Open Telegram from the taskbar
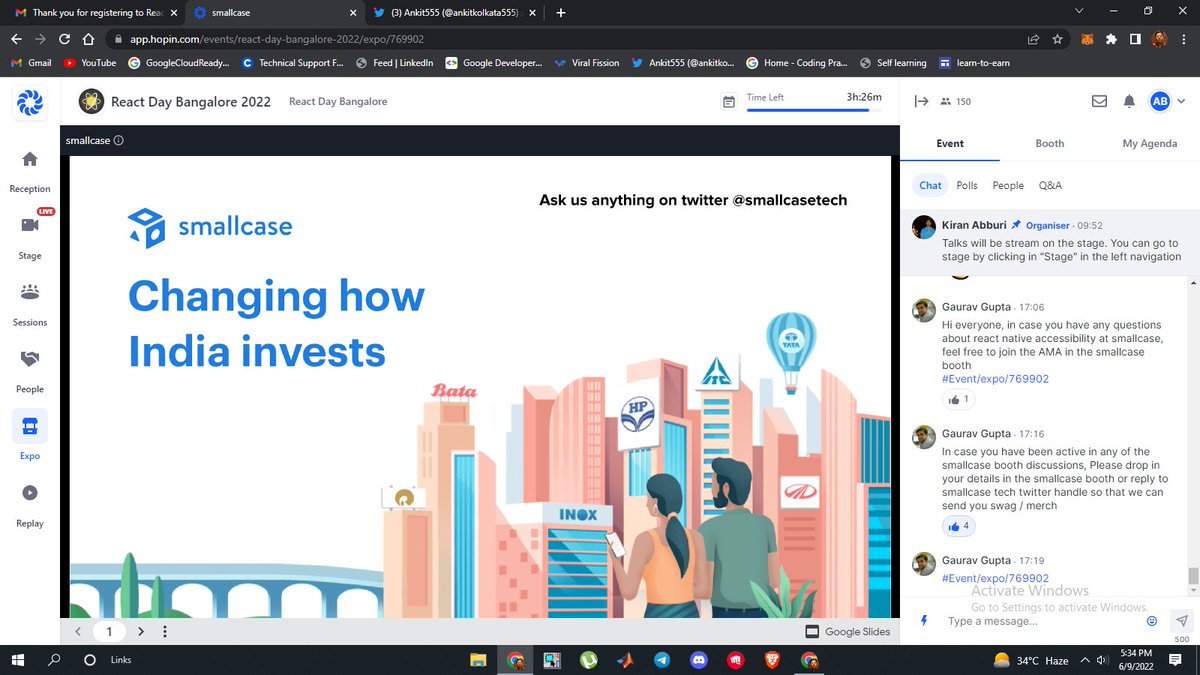 [x=661, y=660]
